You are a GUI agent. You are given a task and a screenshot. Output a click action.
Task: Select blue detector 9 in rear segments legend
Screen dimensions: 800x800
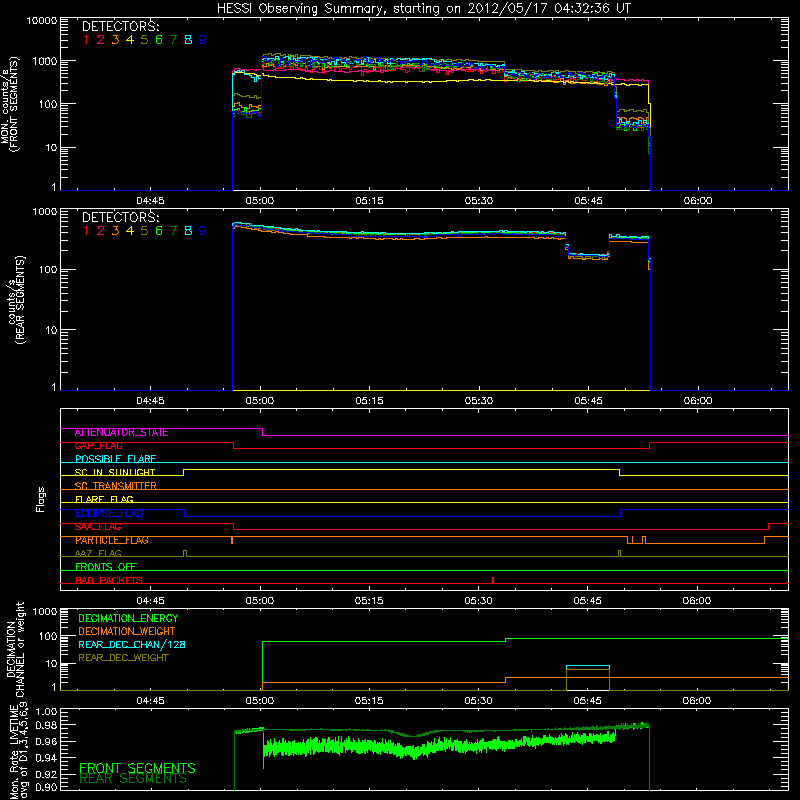203,231
